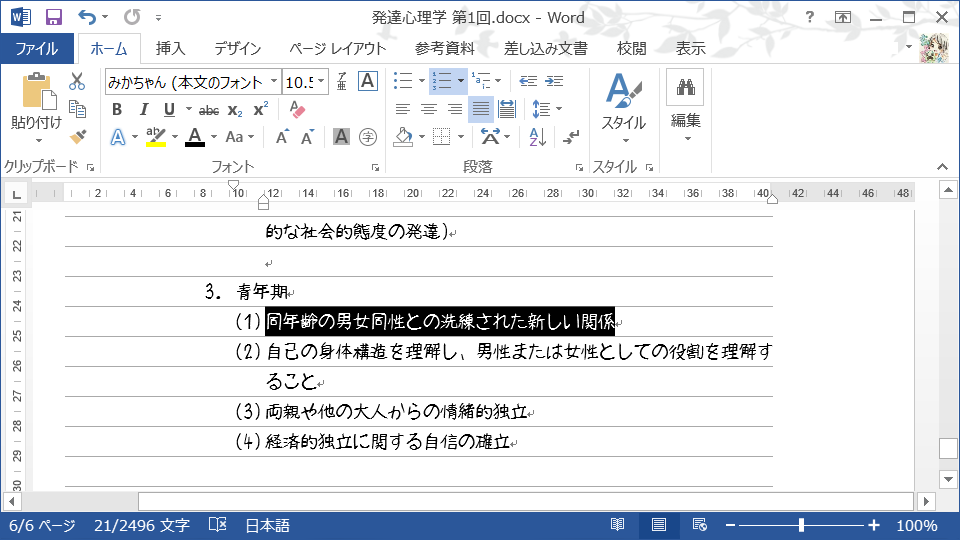Image resolution: width=960 pixels, height=540 pixels.
Task: Click the zoom slider handle
Action: [801, 525]
